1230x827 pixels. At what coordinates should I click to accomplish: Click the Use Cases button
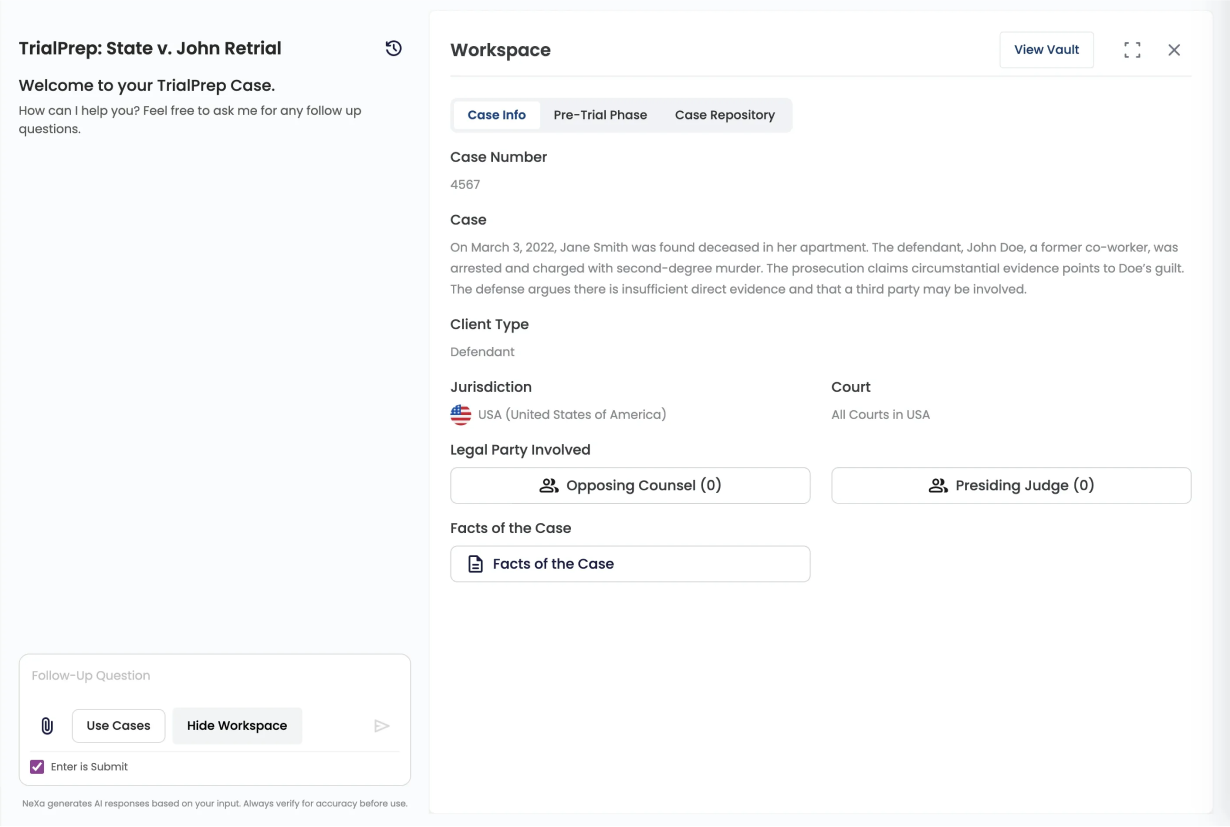[x=118, y=726]
